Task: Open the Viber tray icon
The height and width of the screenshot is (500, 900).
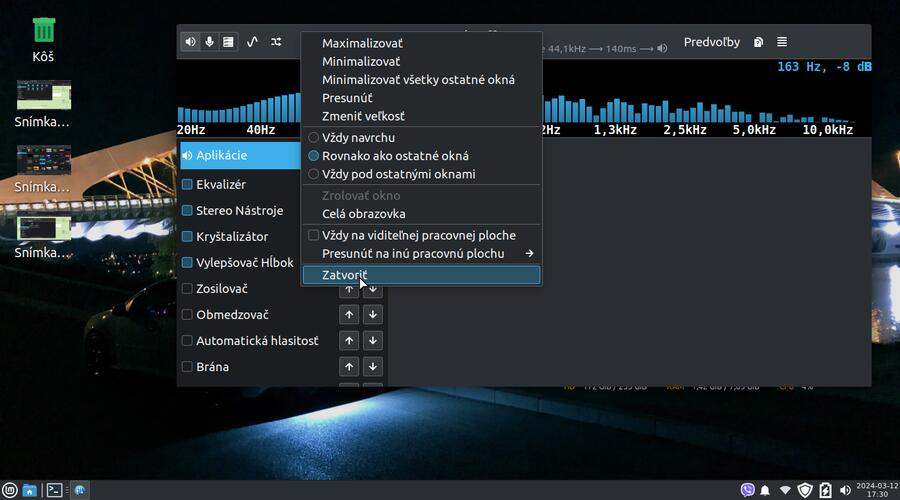Action: [x=747, y=490]
